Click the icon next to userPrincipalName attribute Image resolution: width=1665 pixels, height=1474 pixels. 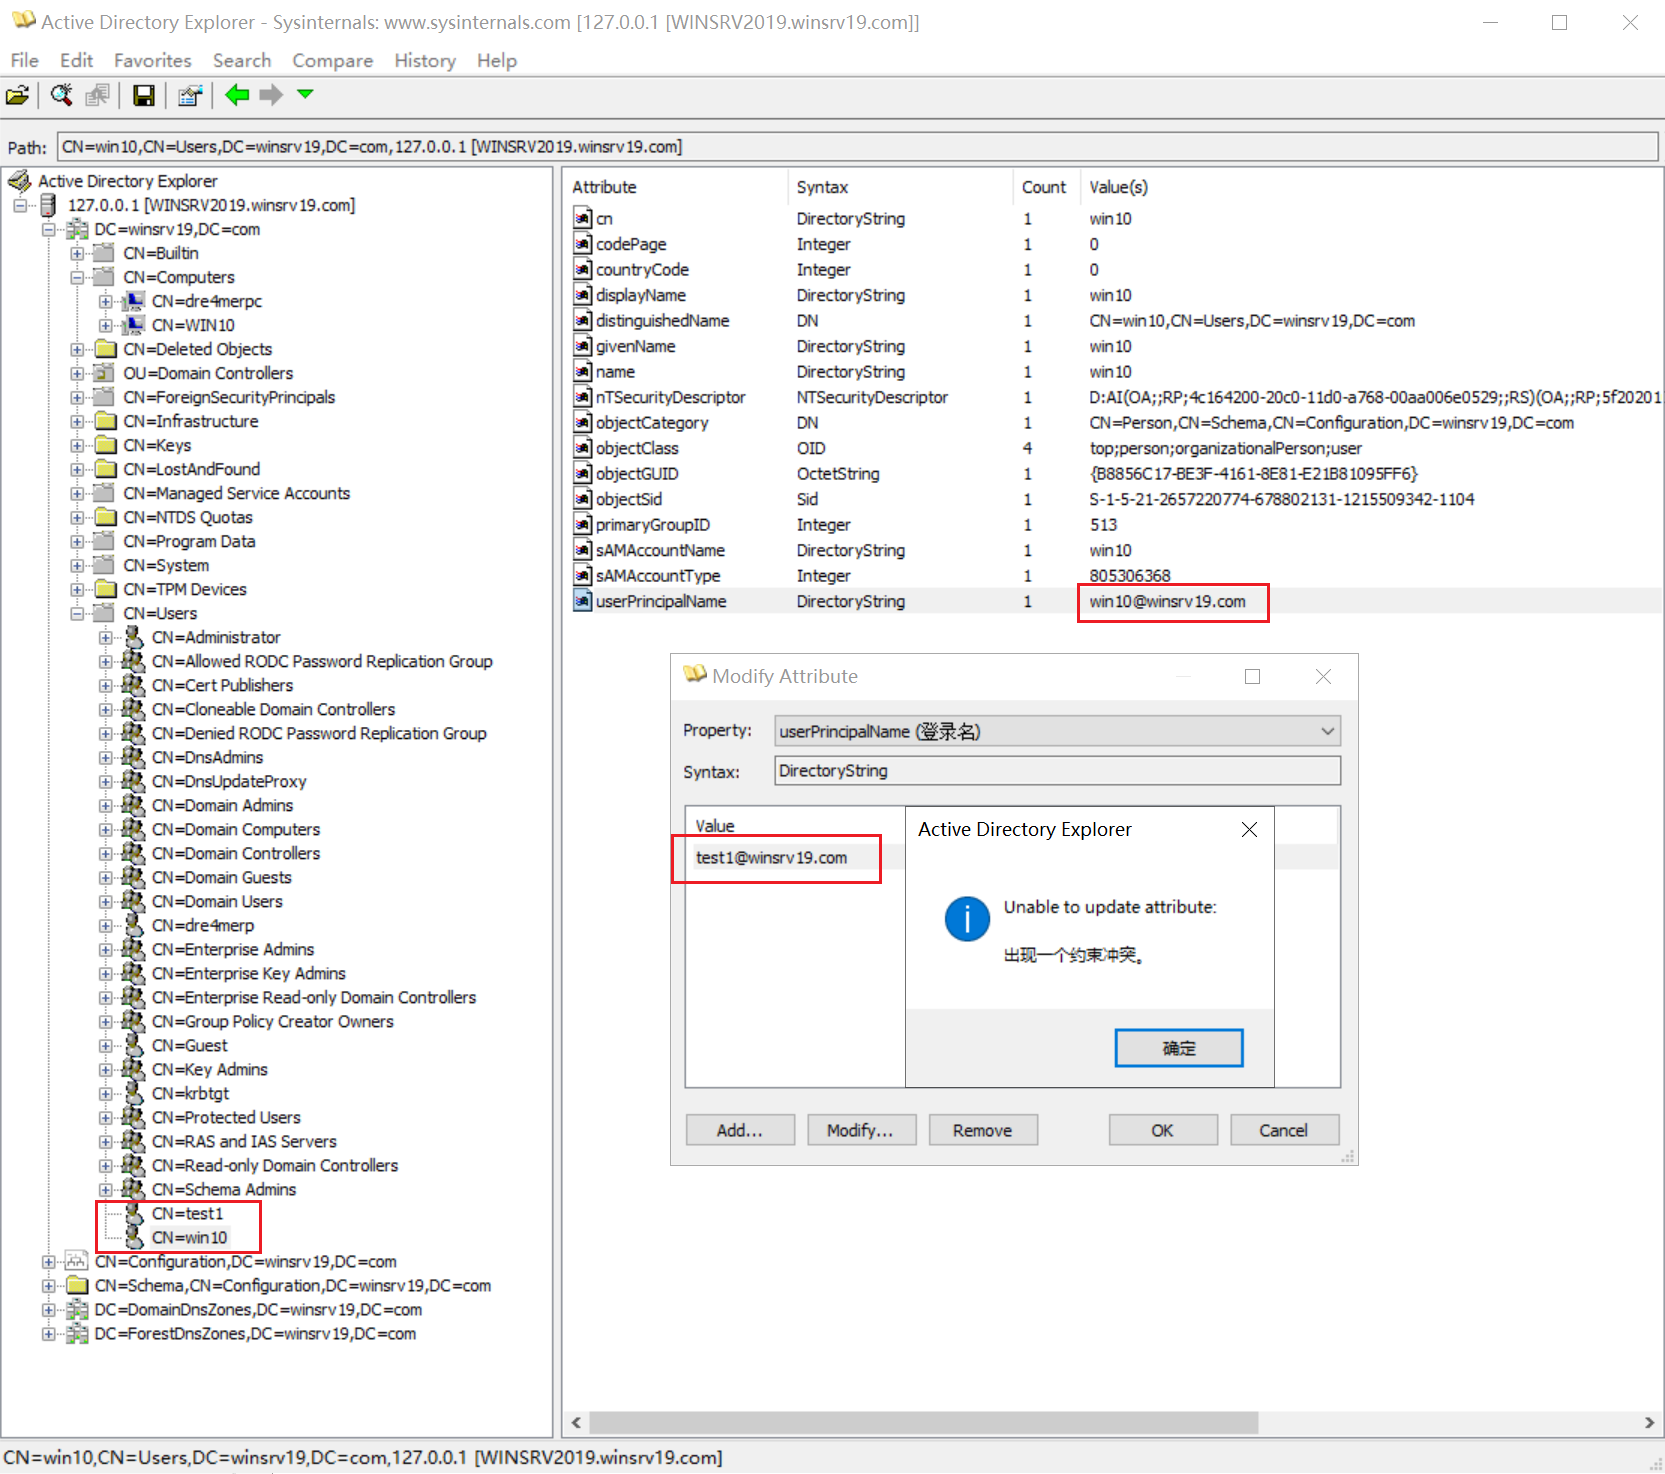point(583,601)
